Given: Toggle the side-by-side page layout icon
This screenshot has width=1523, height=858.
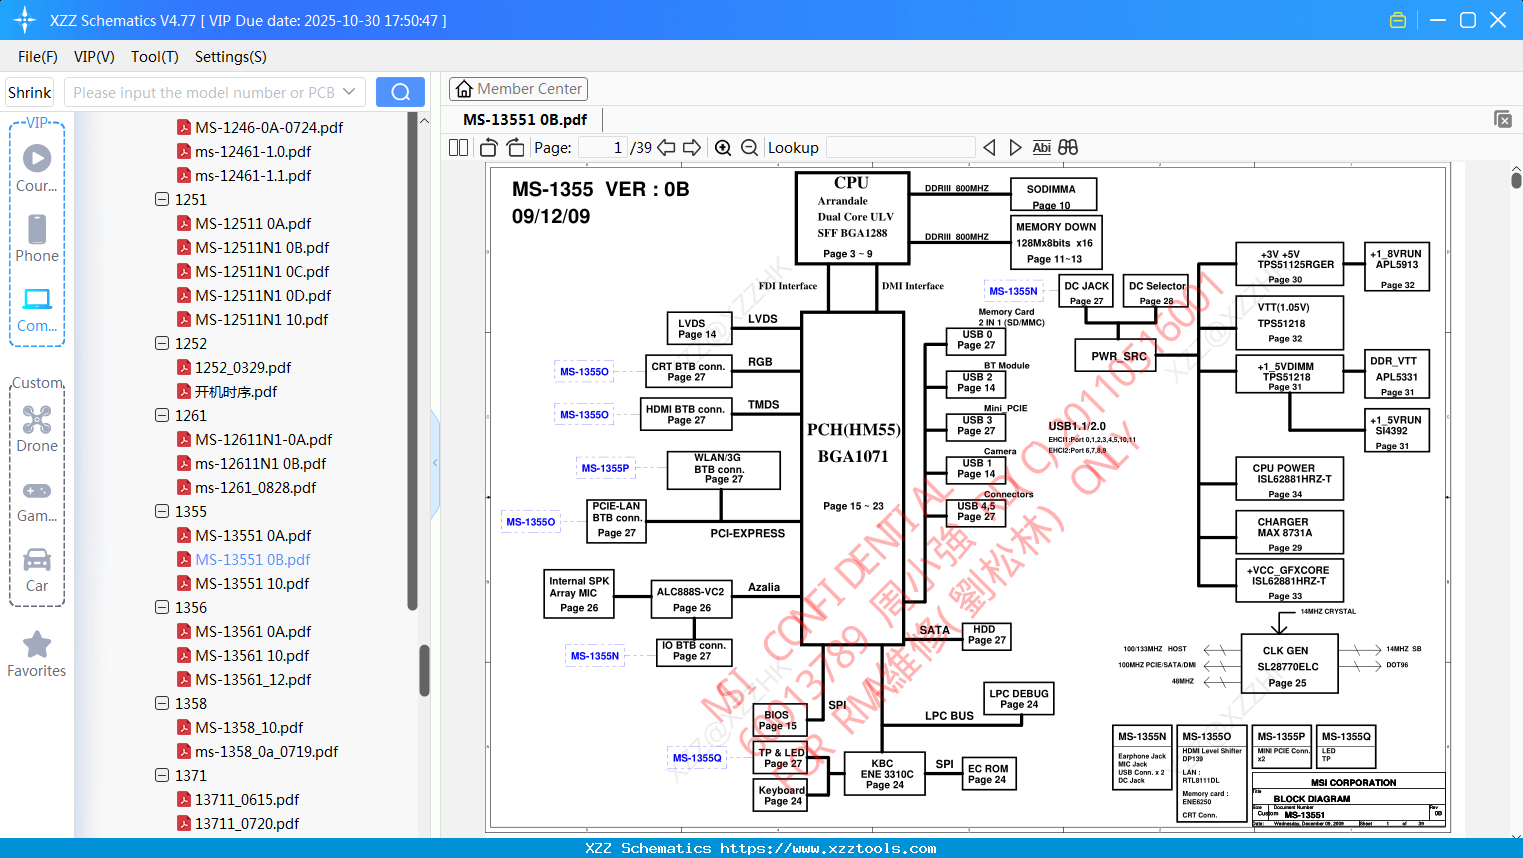Looking at the screenshot, I should (x=458, y=148).
